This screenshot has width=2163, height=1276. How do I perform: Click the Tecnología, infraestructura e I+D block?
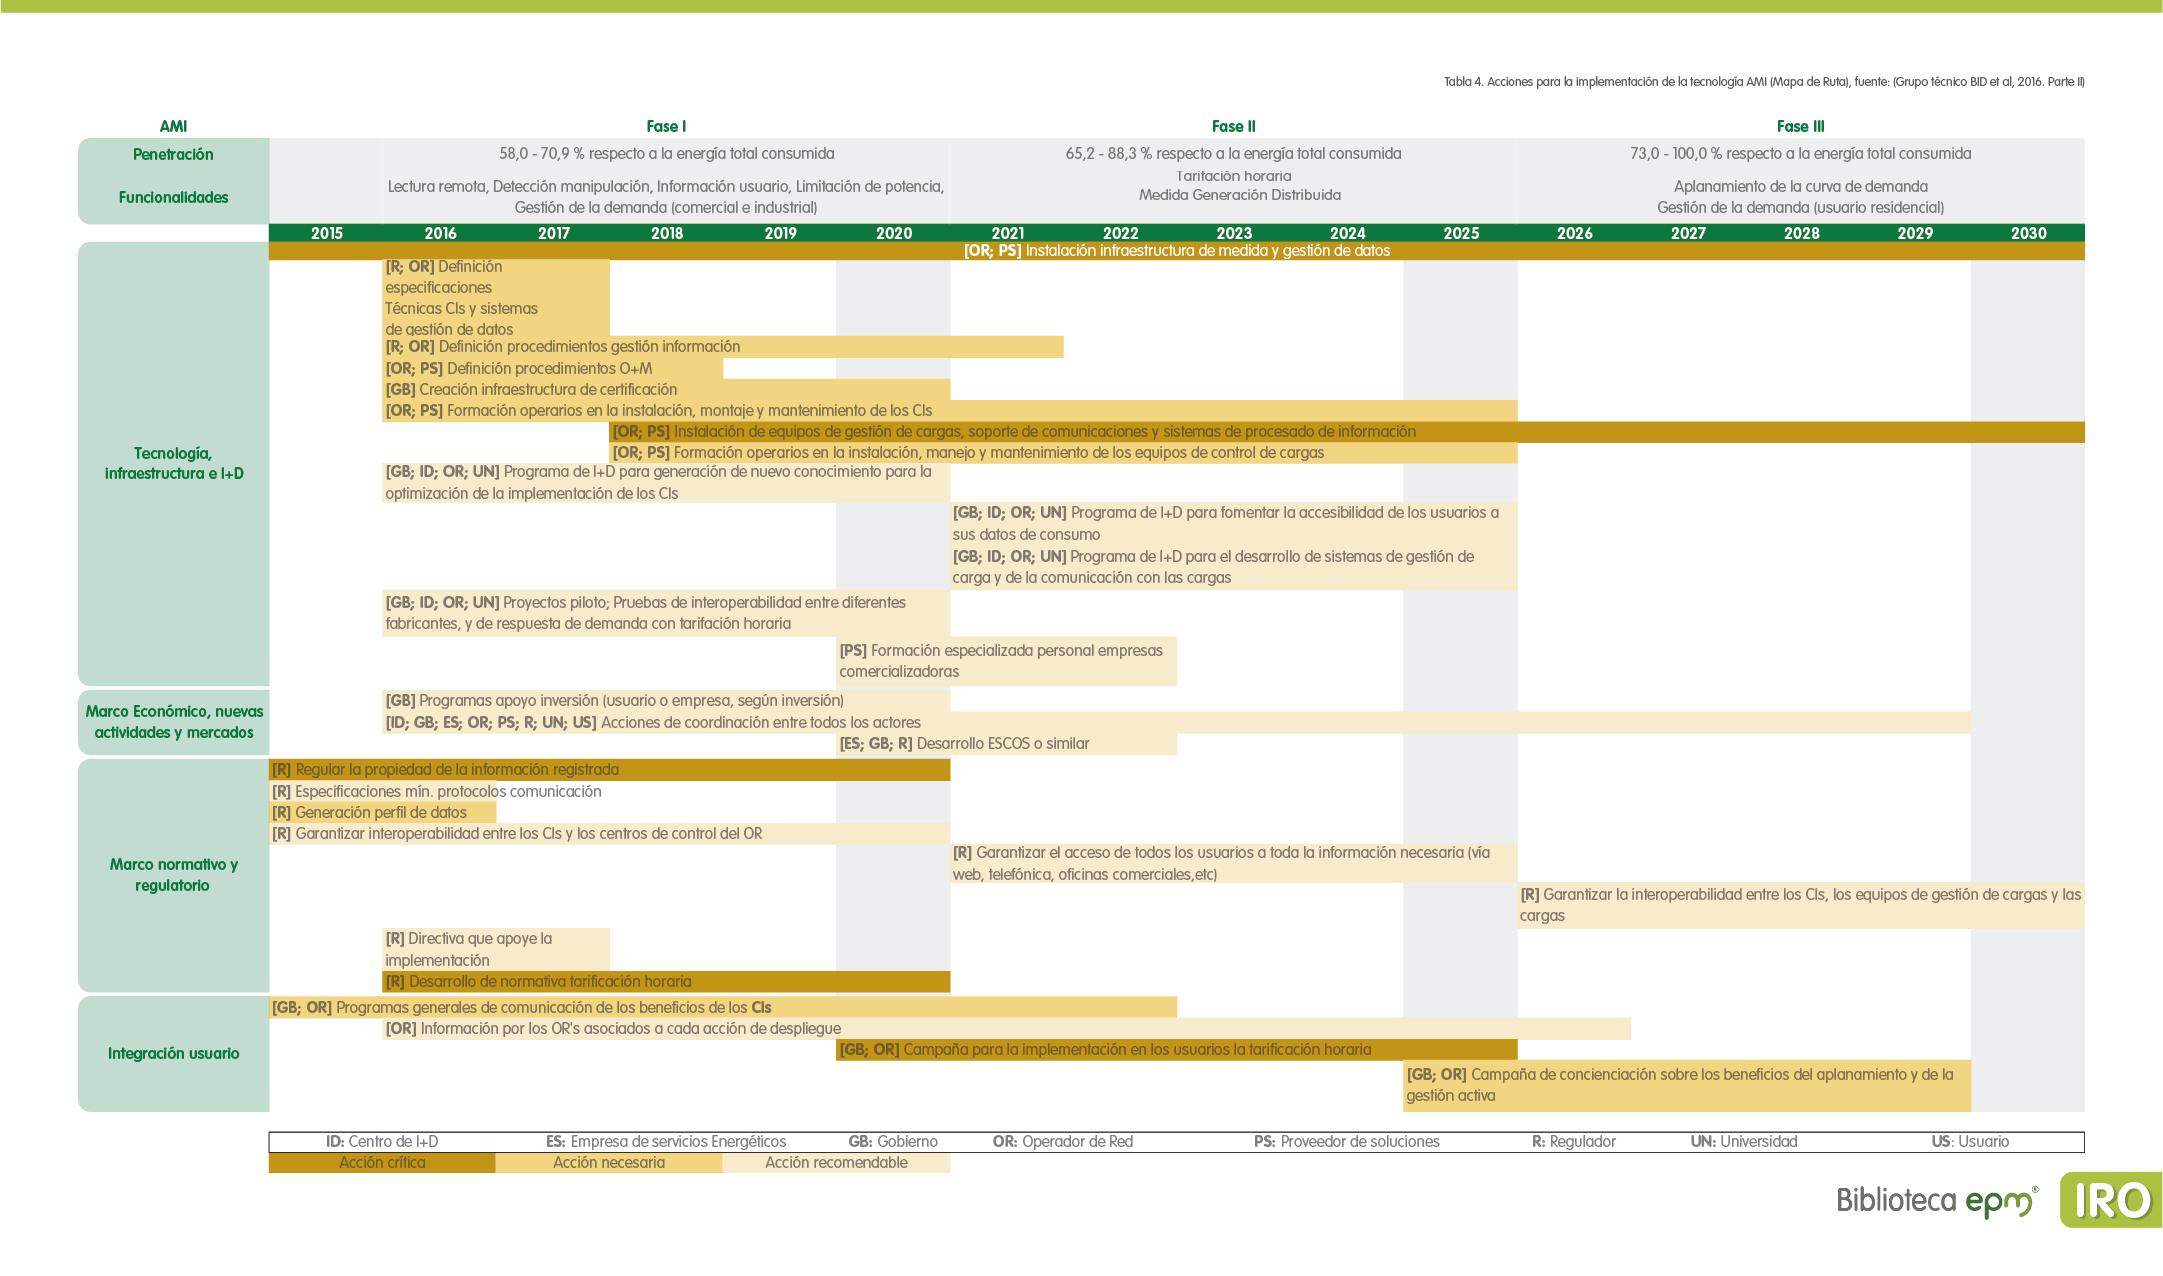point(173,463)
